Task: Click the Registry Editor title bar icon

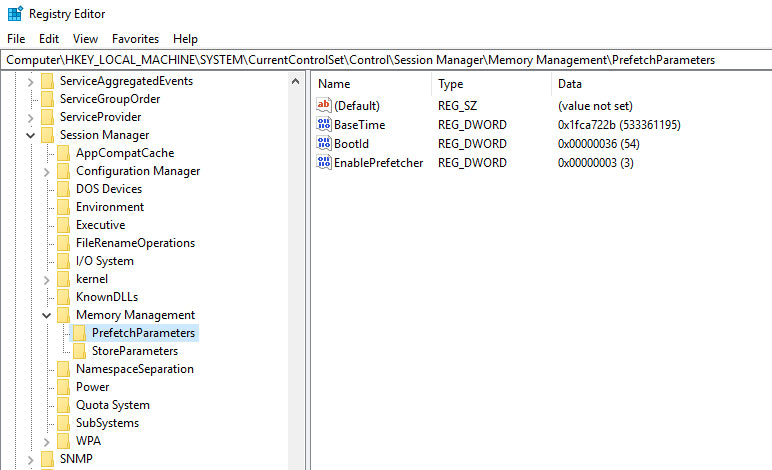Action: (x=14, y=13)
